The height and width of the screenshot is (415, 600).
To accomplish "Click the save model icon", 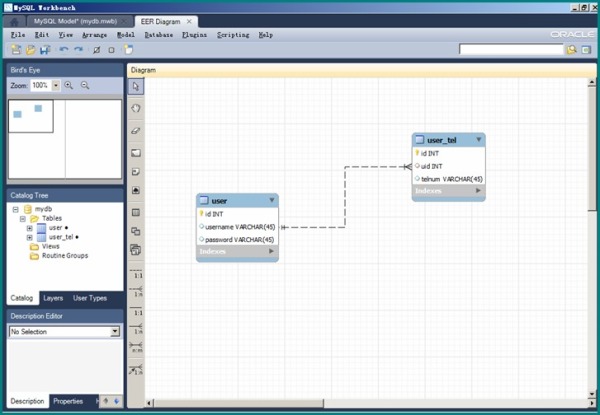I will click(x=45, y=50).
